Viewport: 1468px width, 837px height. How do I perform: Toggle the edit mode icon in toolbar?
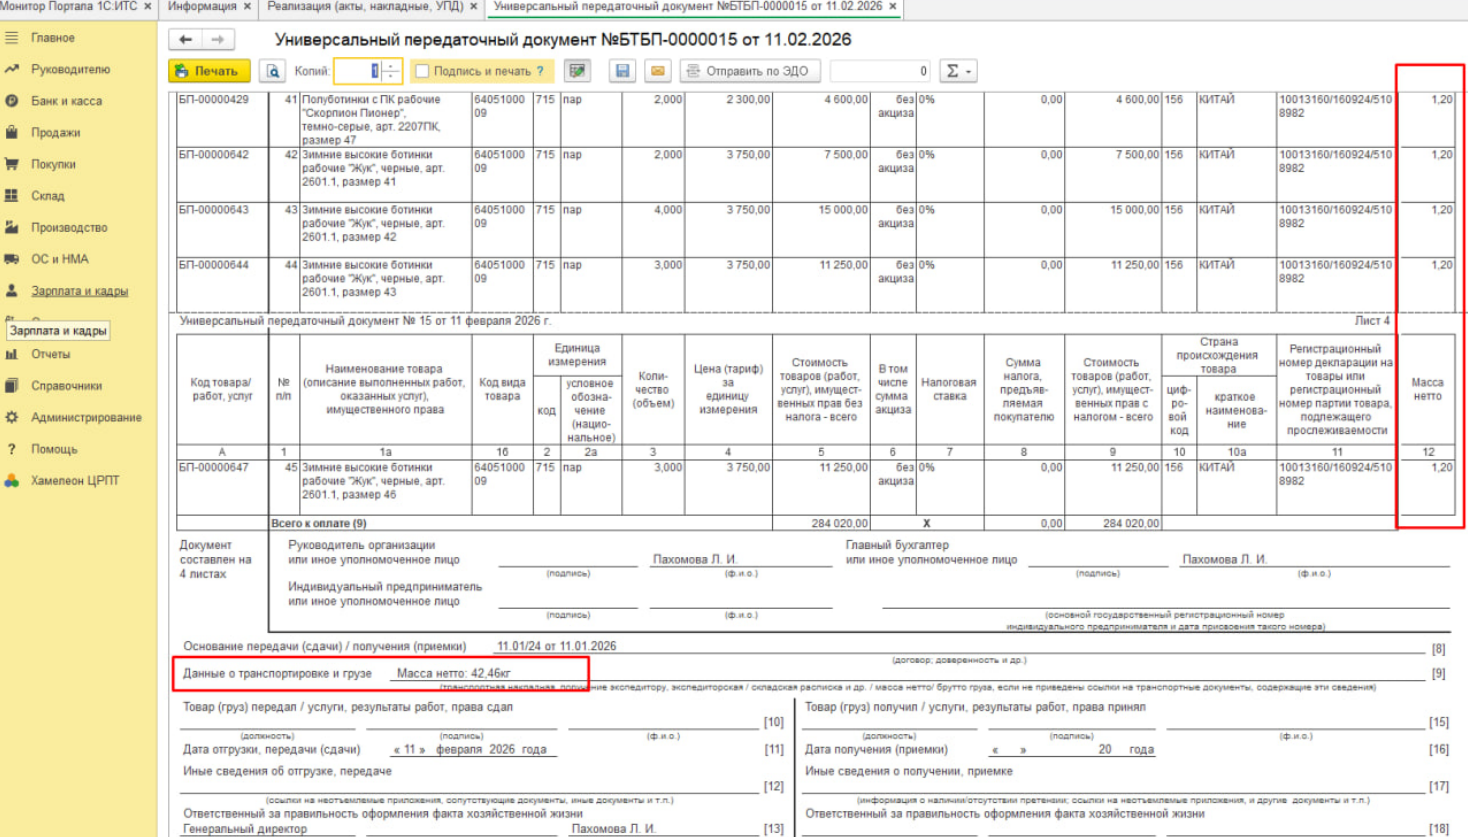point(577,71)
